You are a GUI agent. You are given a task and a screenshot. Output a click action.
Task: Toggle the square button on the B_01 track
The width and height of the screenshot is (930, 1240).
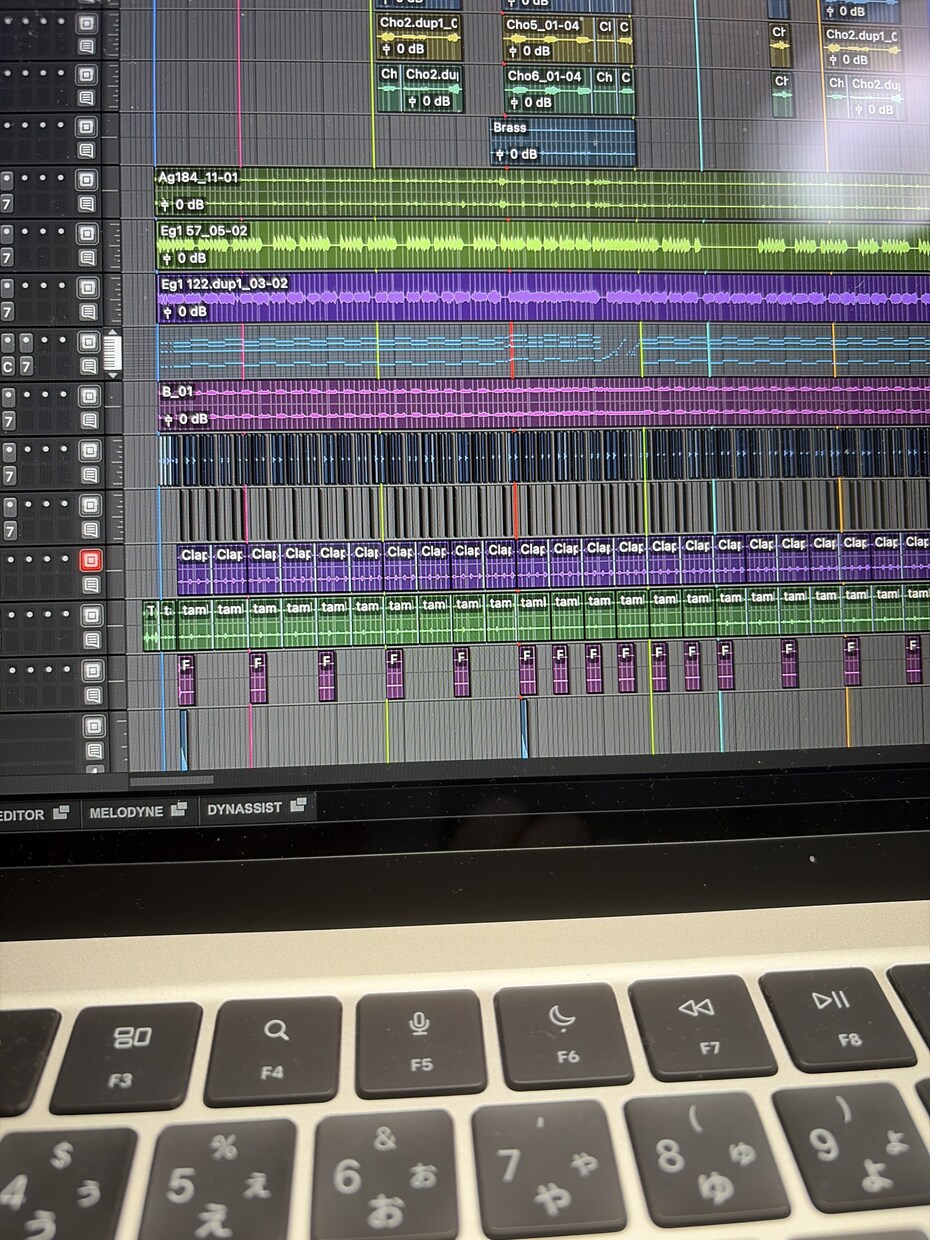coord(89,396)
